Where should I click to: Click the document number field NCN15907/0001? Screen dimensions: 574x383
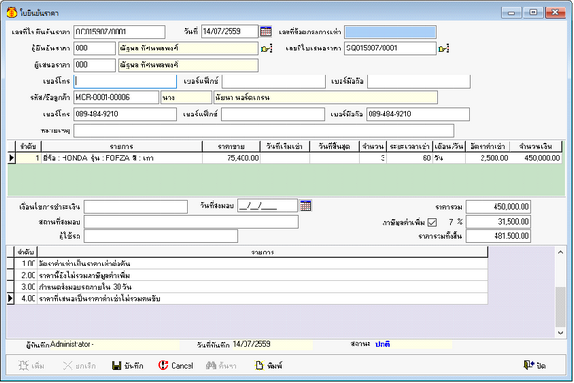(x=119, y=32)
